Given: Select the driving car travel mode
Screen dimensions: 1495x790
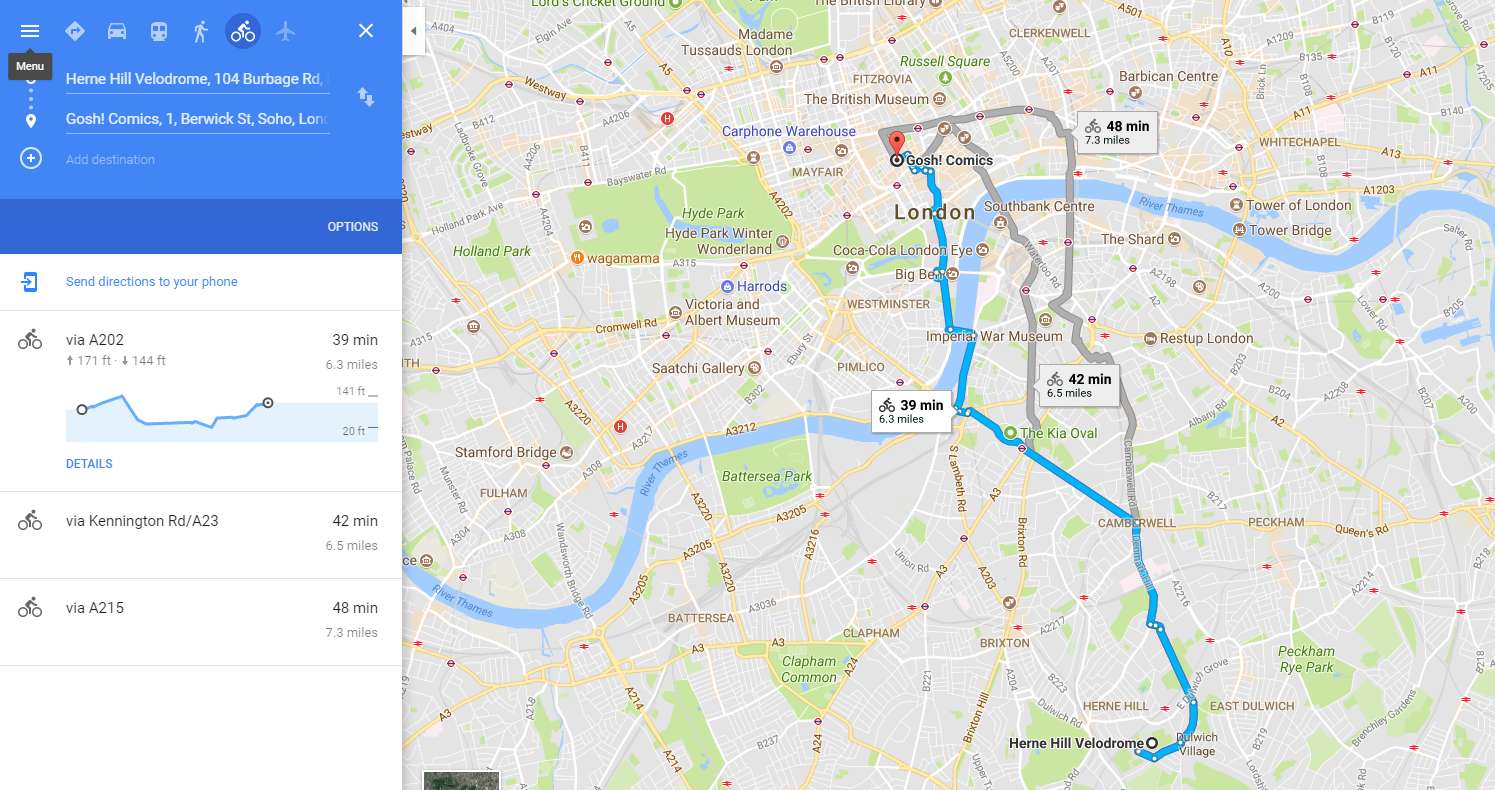Looking at the screenshot, I should (117, 31).
